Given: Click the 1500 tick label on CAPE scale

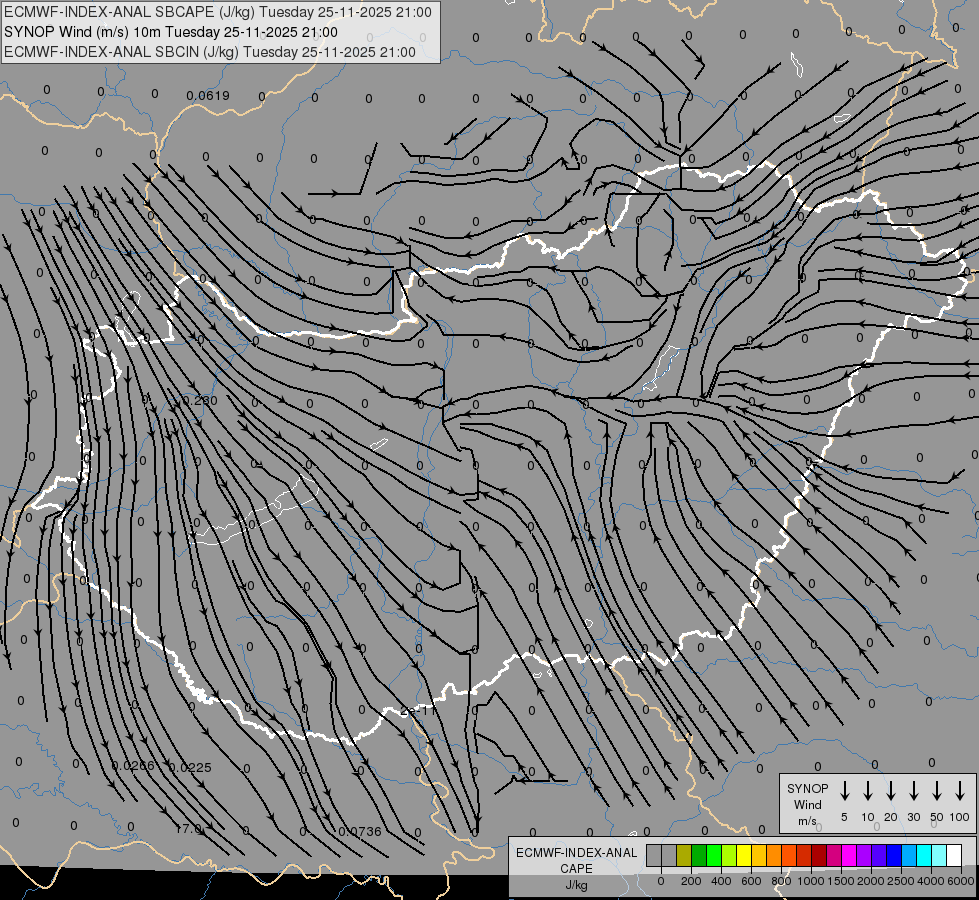Looking at the screenshot, I should pyautogui.click(x=841, y=881).
